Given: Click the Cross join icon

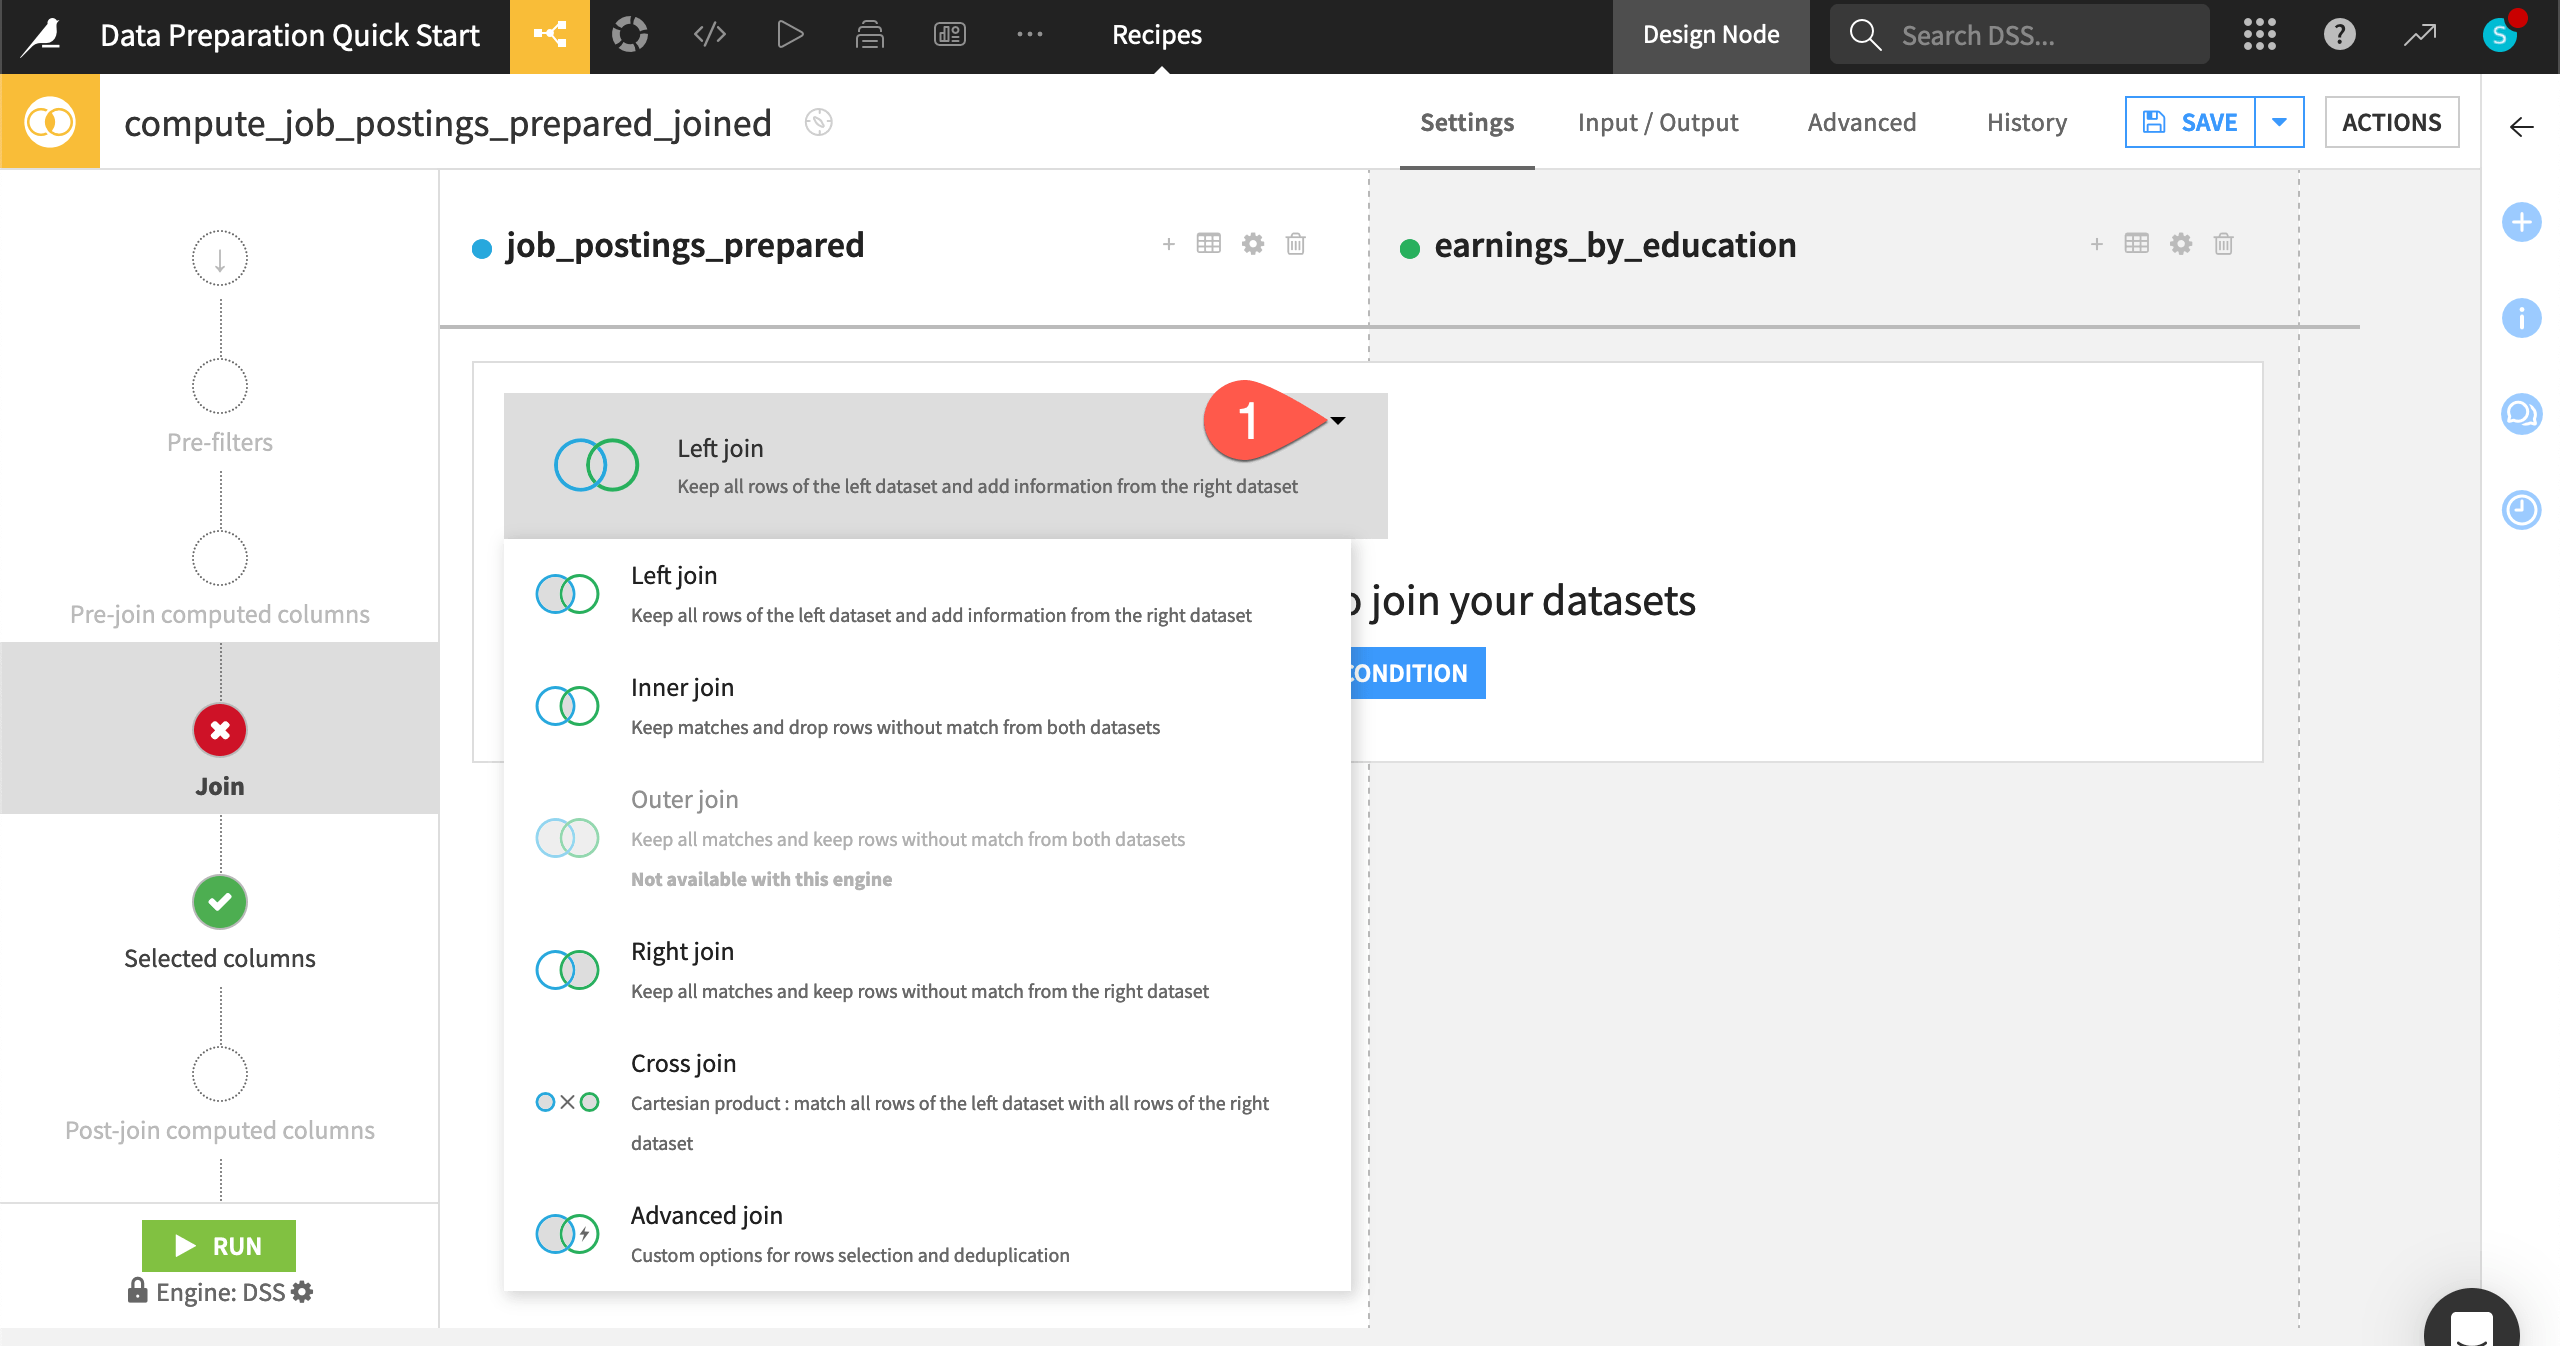Looking at the screenshot, I should [x=567, y=1102].
